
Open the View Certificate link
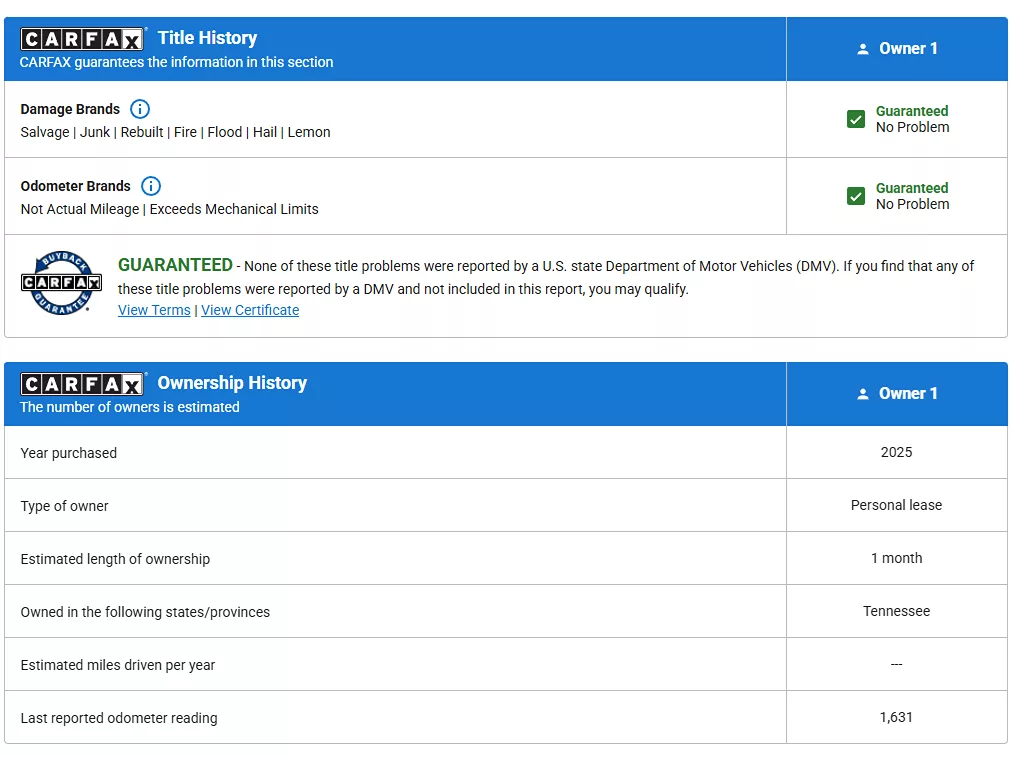[x=250, y=310]
